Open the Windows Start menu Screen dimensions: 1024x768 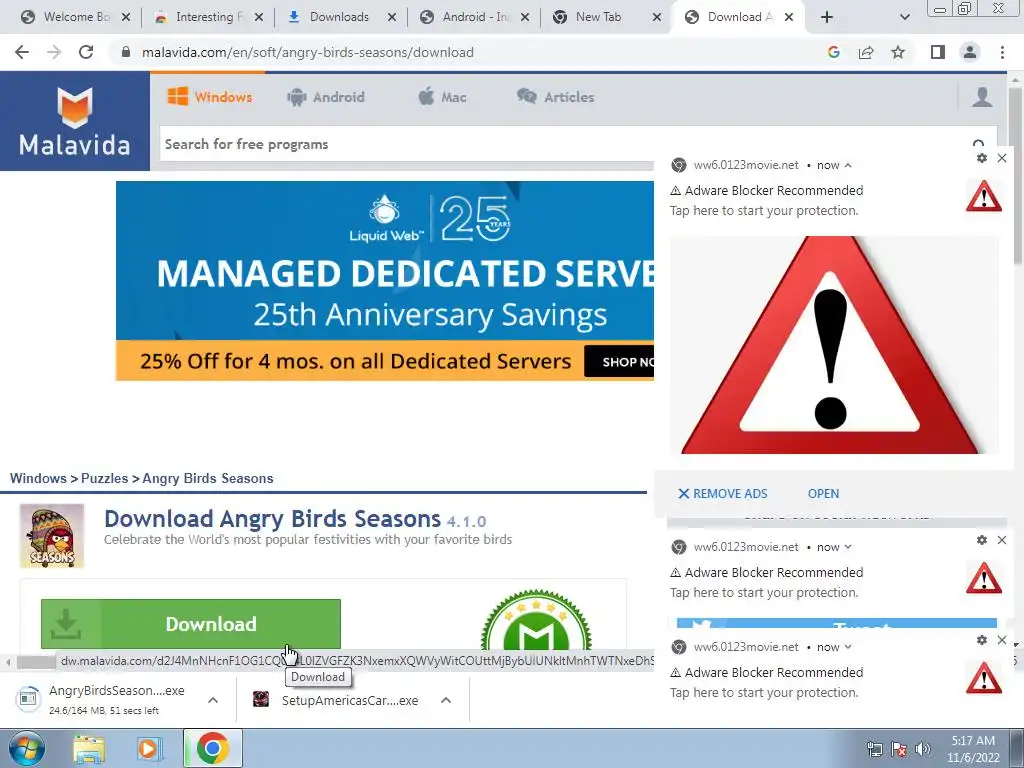[x=25, y=748]
